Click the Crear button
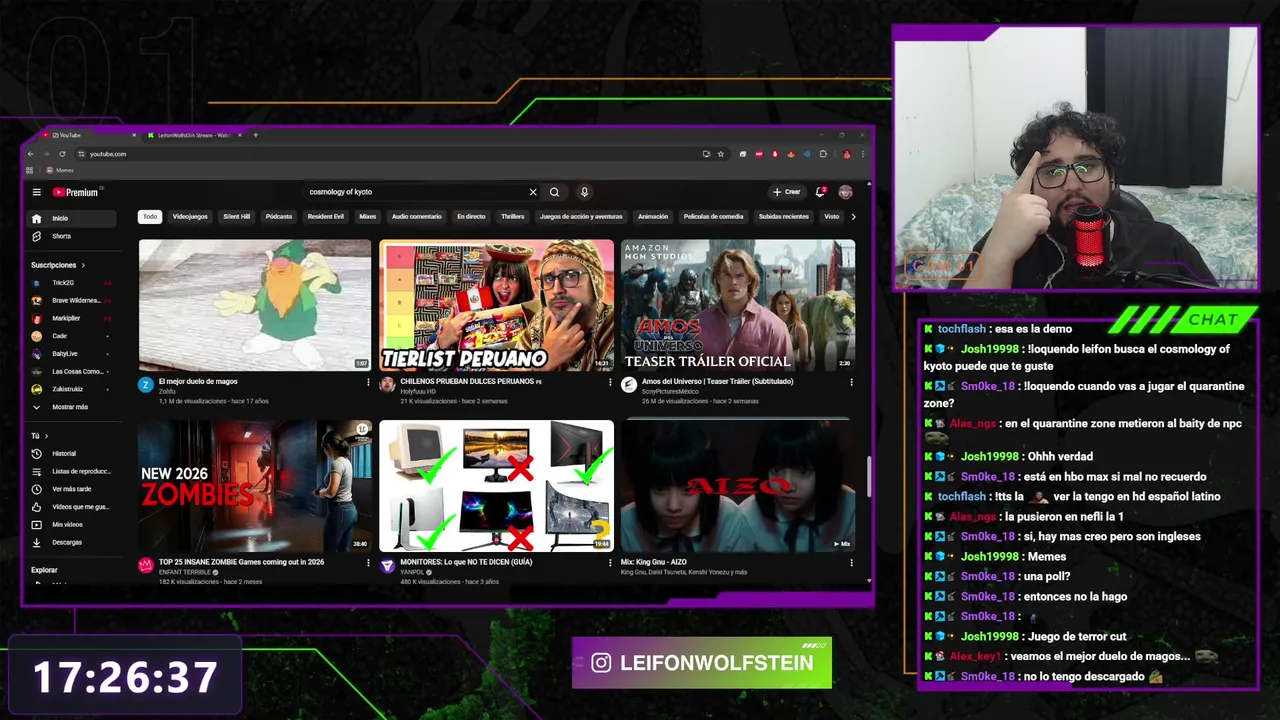 tap(787, 192)
